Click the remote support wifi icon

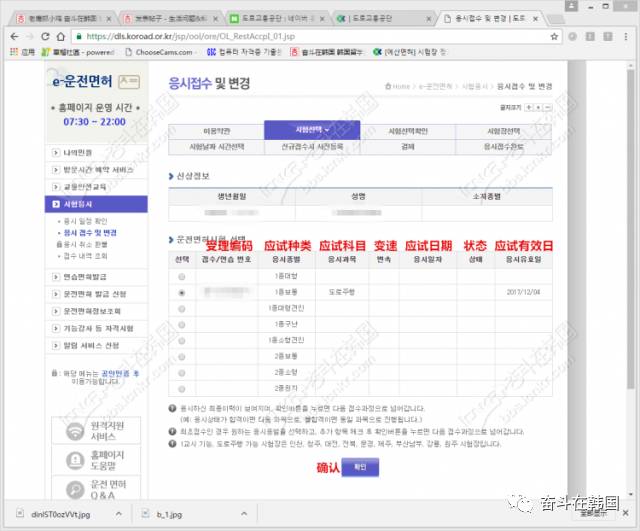point(75,431)
